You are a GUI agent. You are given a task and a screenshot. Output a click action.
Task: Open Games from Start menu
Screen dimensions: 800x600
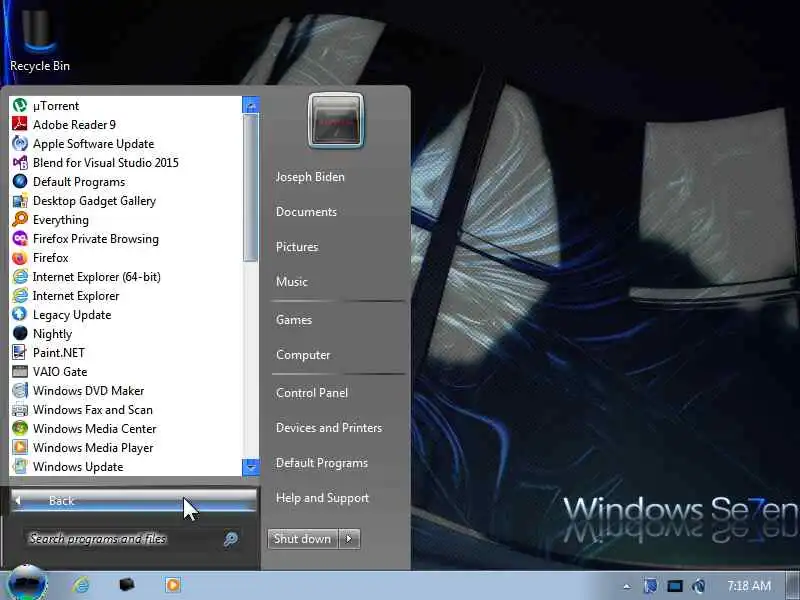click(294, 320)
